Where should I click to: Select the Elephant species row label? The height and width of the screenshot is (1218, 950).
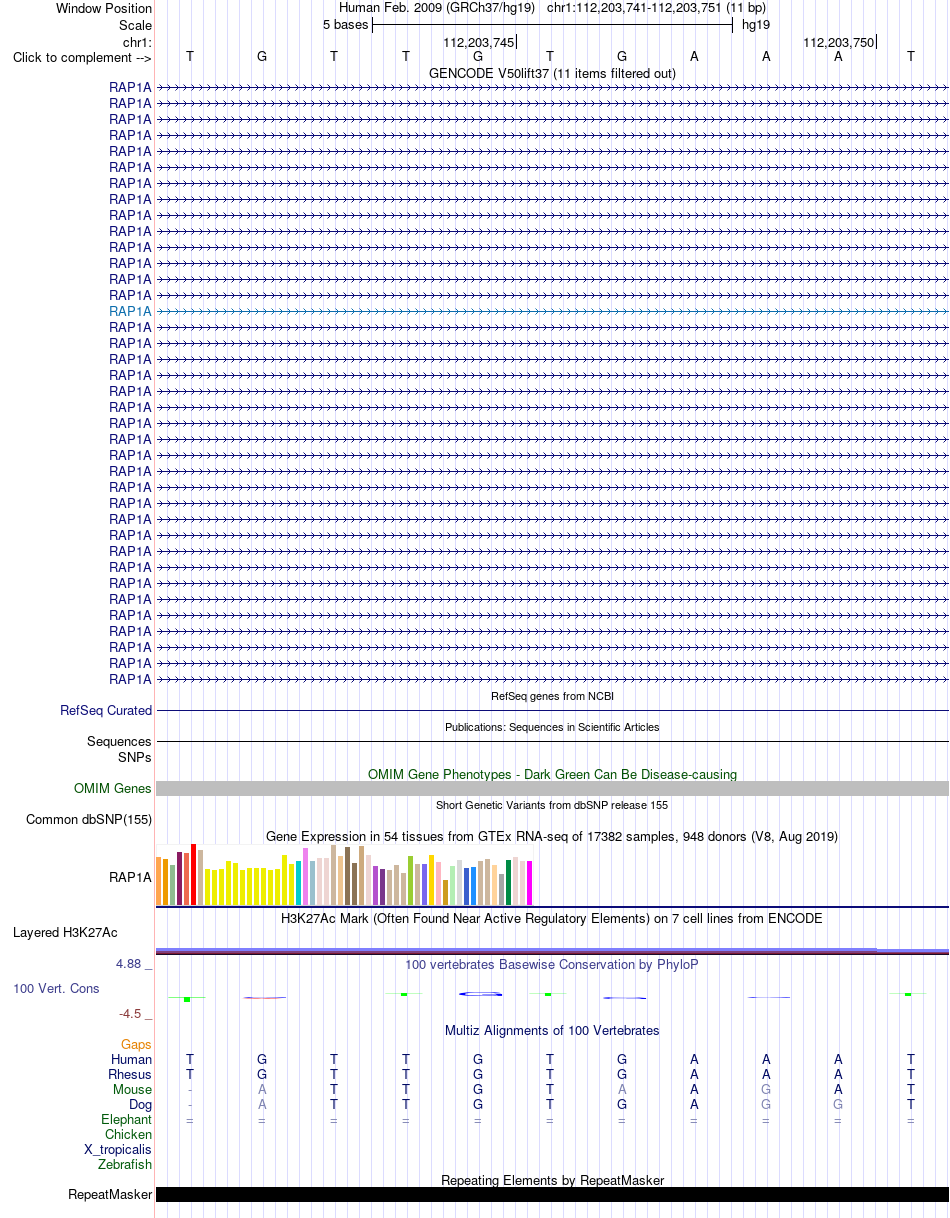pos(126,1119)
